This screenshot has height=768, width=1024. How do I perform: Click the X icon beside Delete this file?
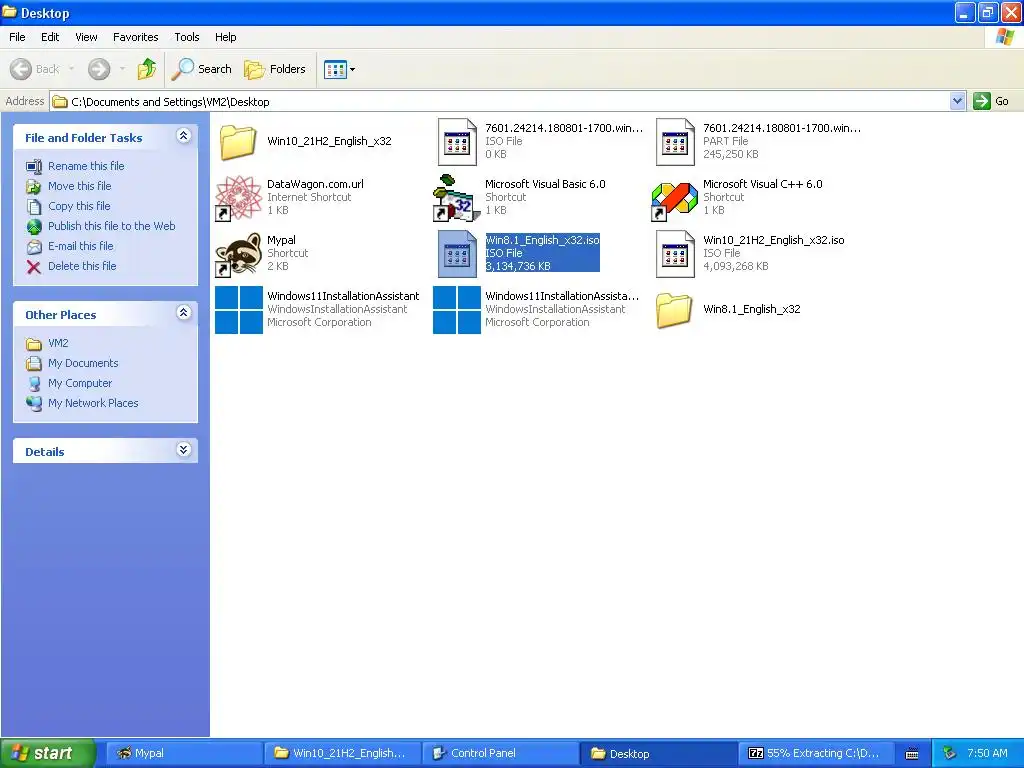point(34,266)
